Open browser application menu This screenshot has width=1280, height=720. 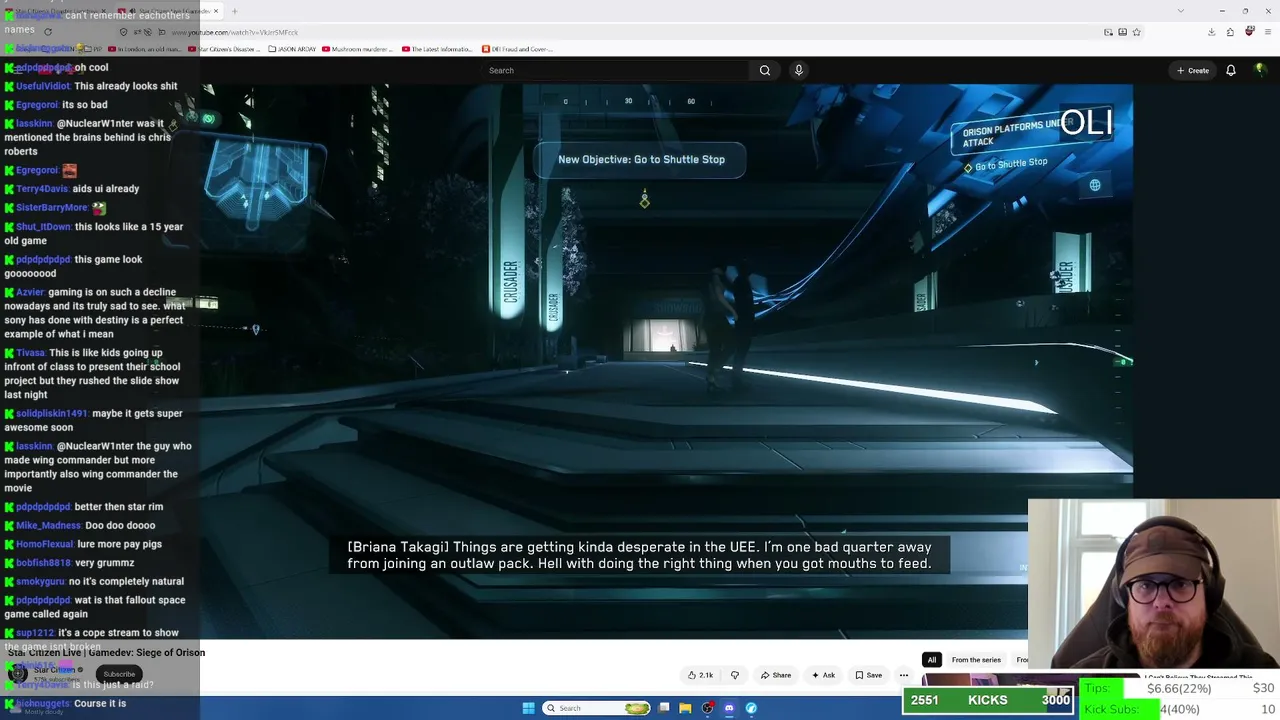click(x=1267, y=32)
